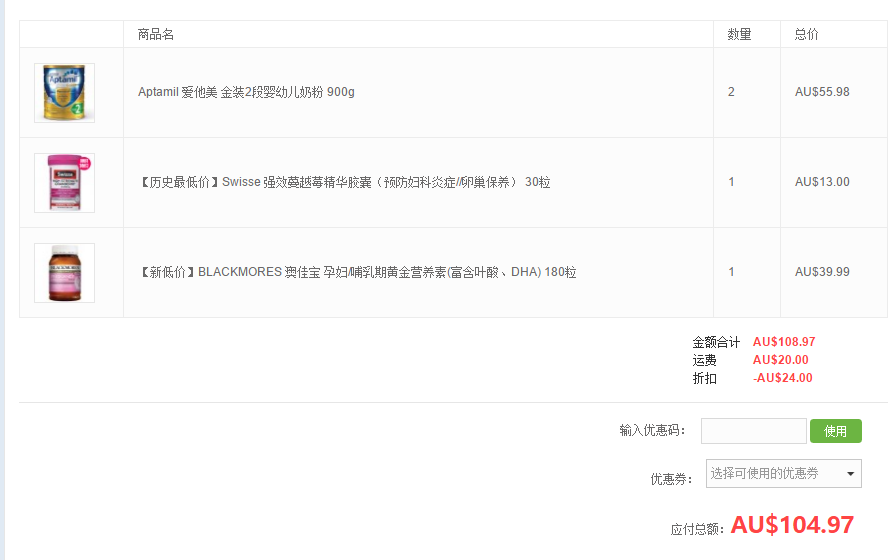Click the Swisse cranberry capsule product image
This screenshot has height=560, width=890.
pos(64,183)
